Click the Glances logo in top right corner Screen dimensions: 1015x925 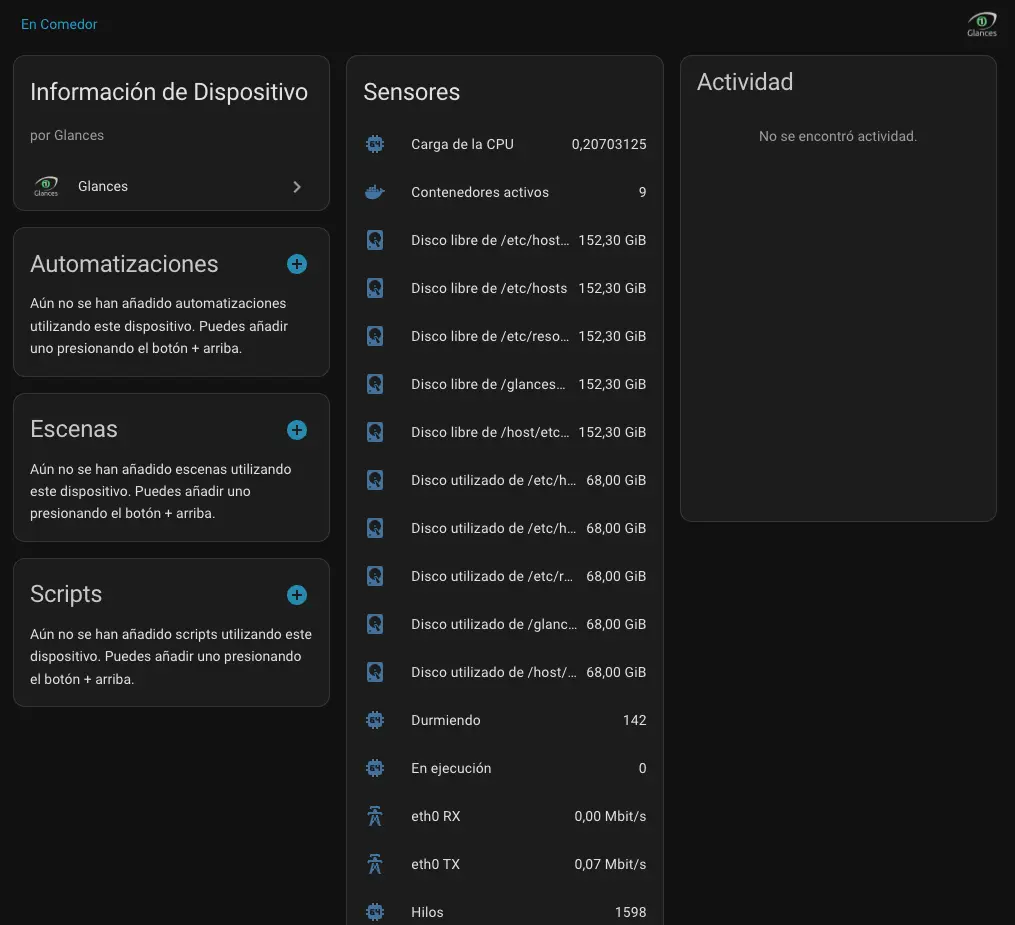(981, 24)
